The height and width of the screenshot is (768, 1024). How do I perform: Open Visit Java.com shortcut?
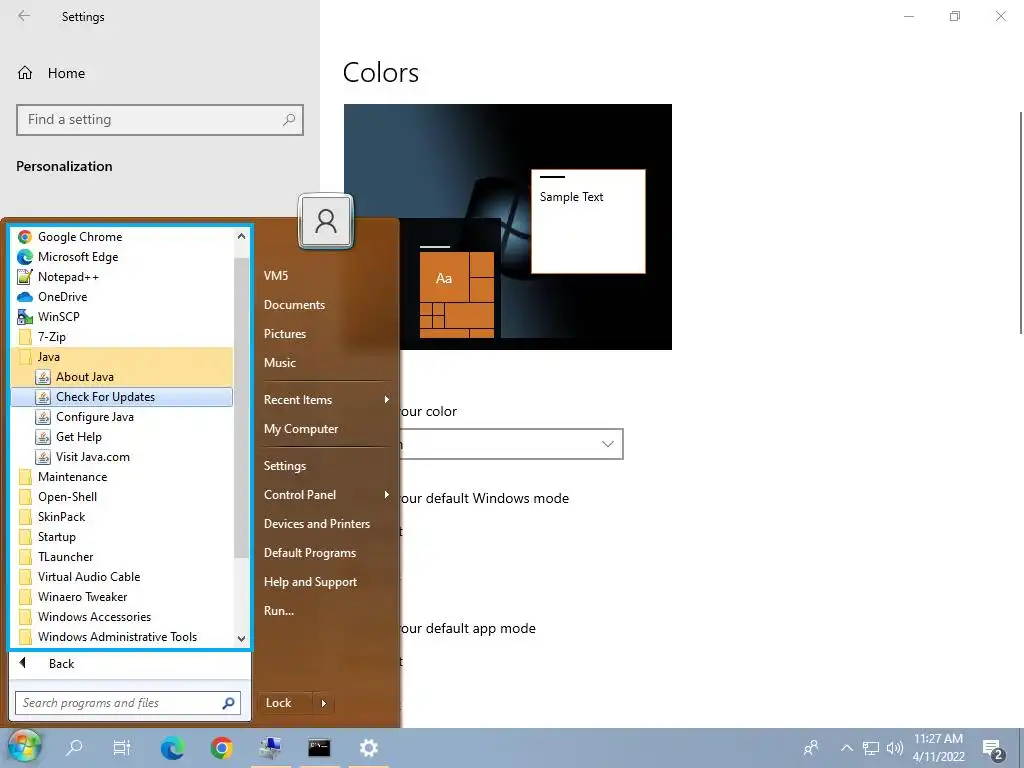pyautogui.click(x=121, y=457)
